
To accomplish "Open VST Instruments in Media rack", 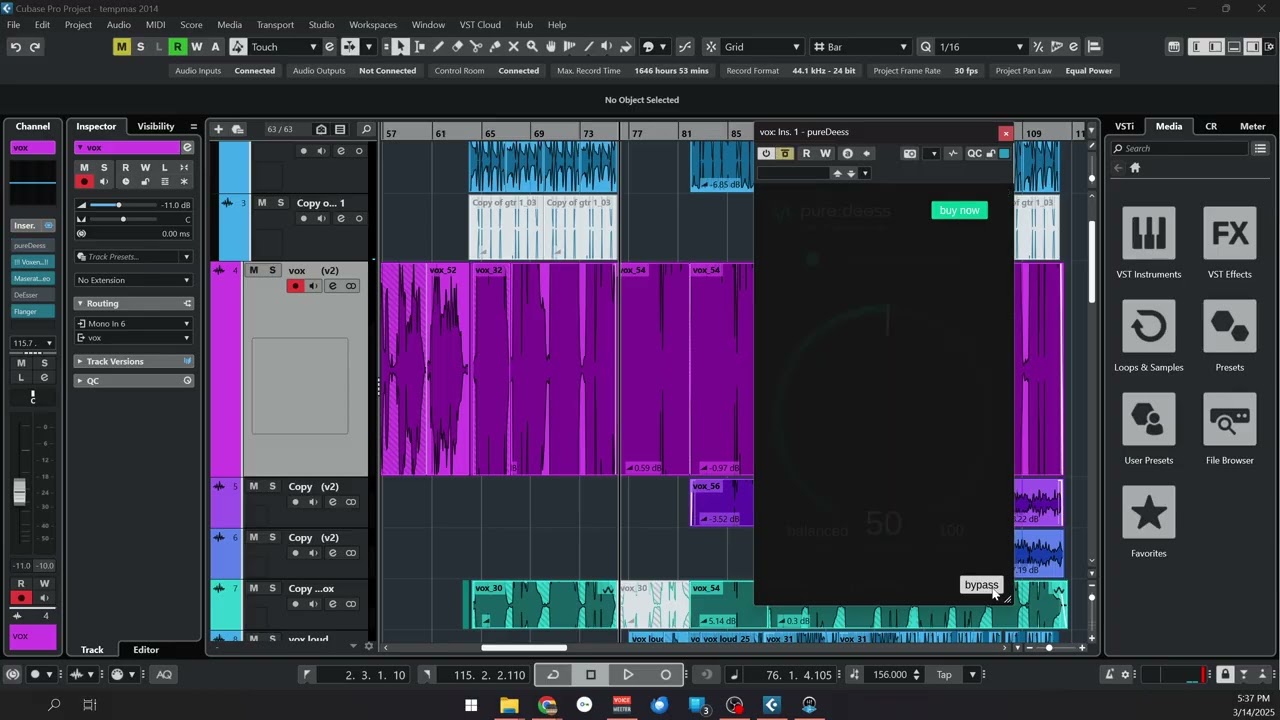I will point(1148,233).
